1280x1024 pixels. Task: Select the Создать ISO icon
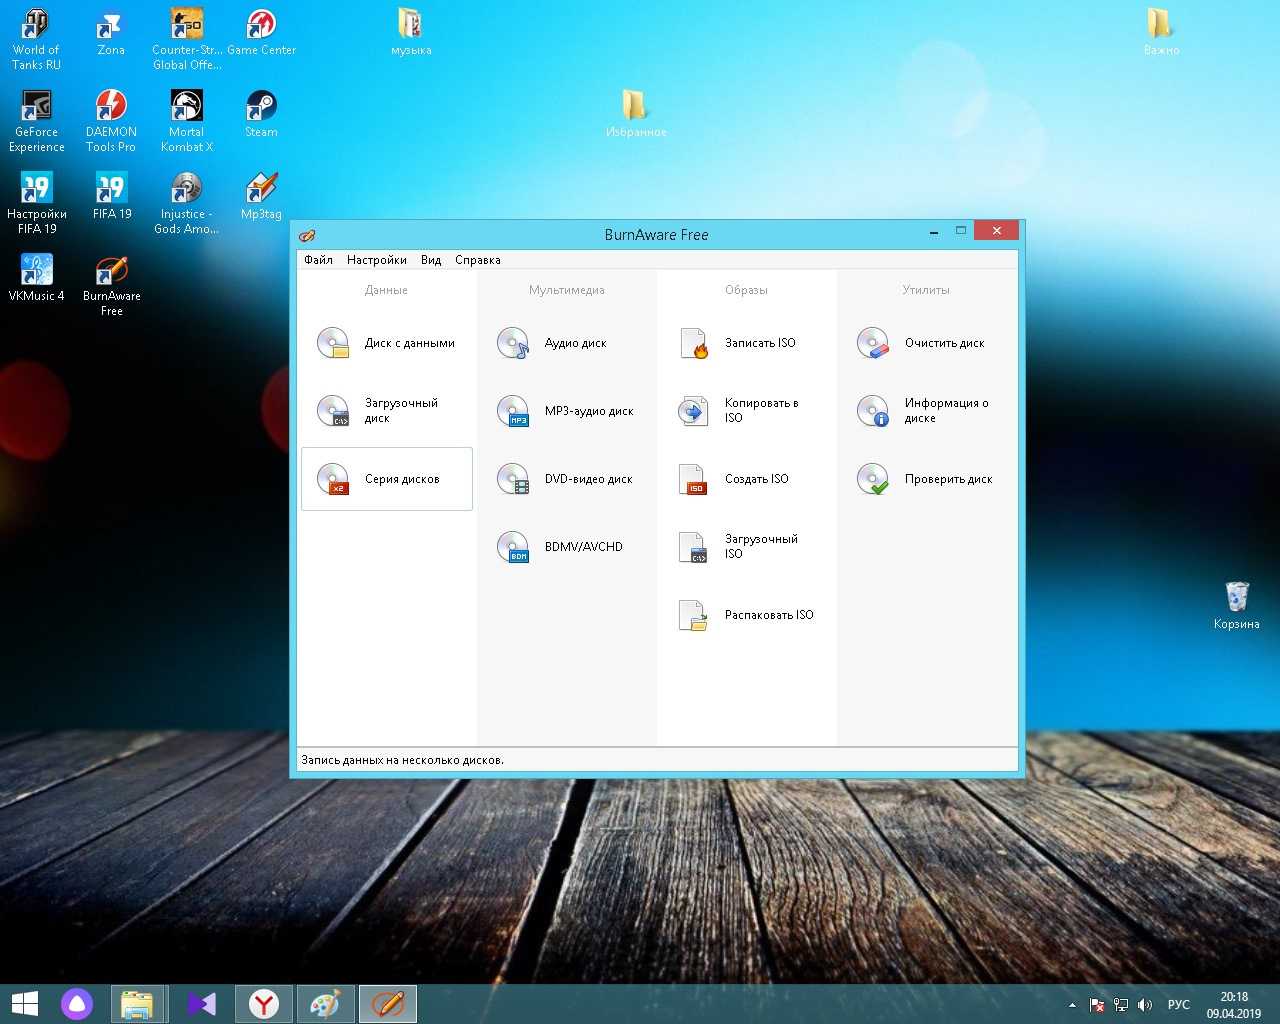[693, 479]
